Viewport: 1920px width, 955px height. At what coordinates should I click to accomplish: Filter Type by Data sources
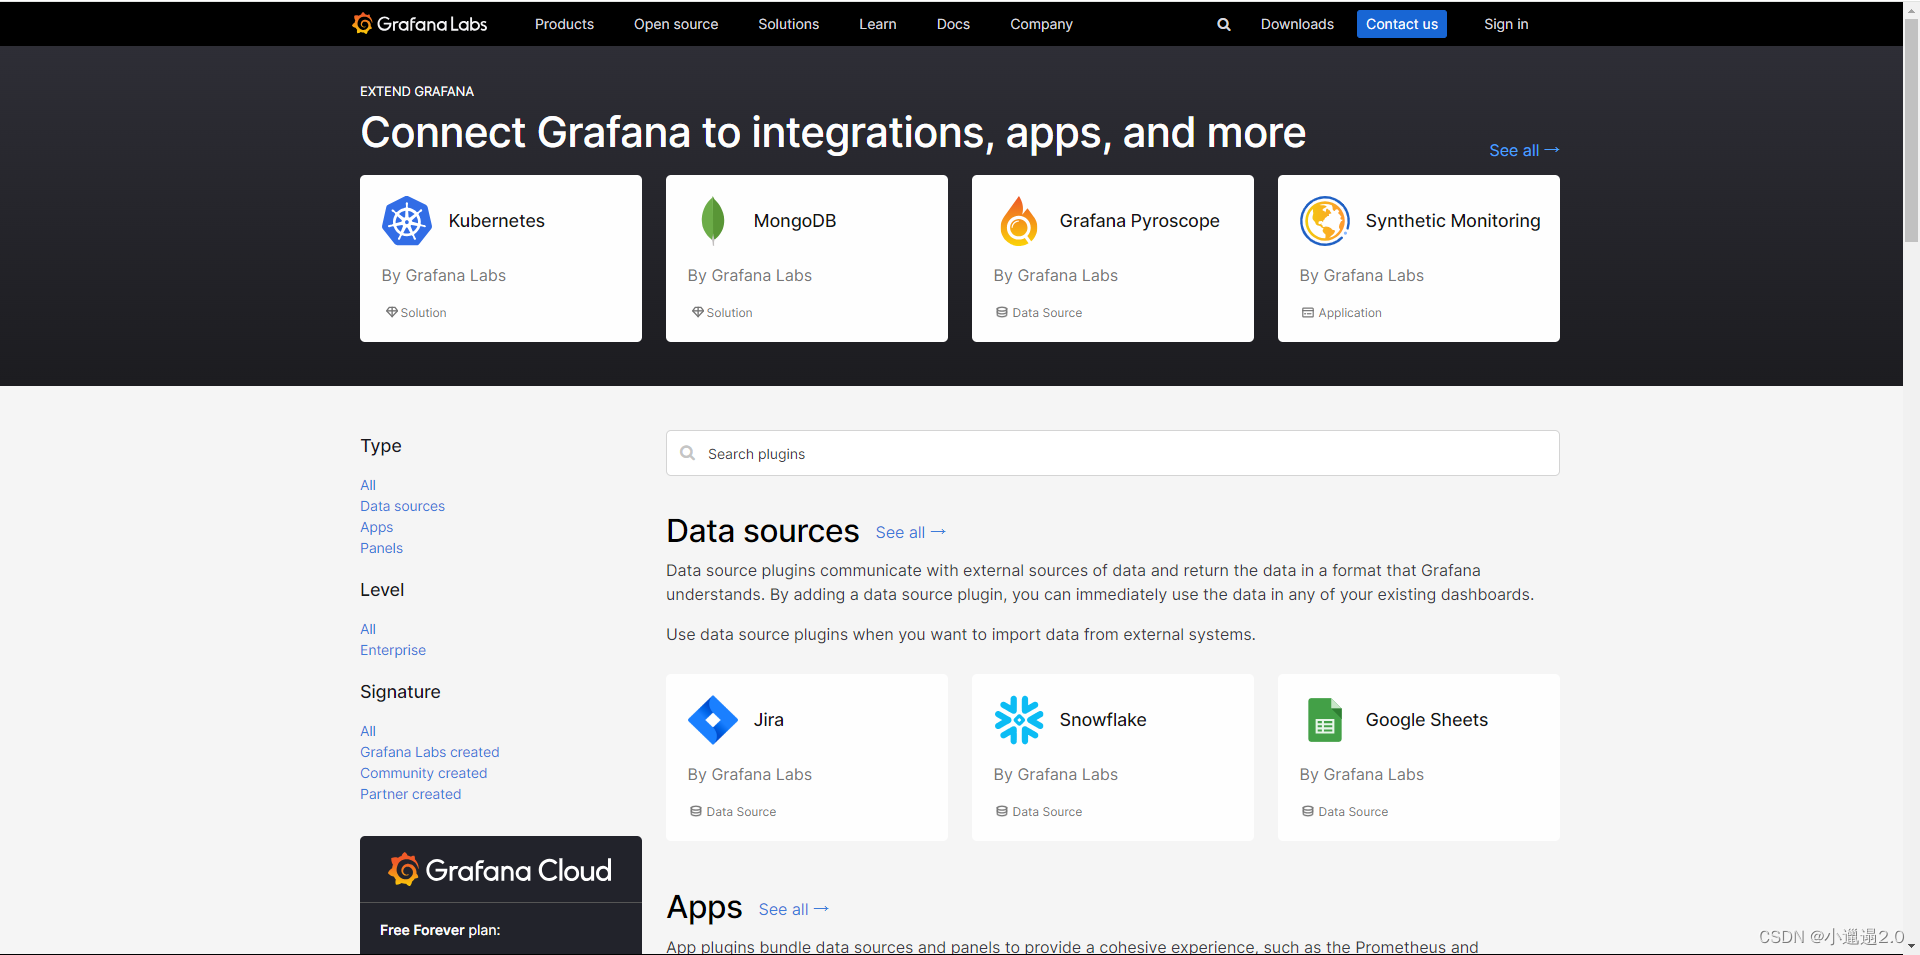point(403,506)
